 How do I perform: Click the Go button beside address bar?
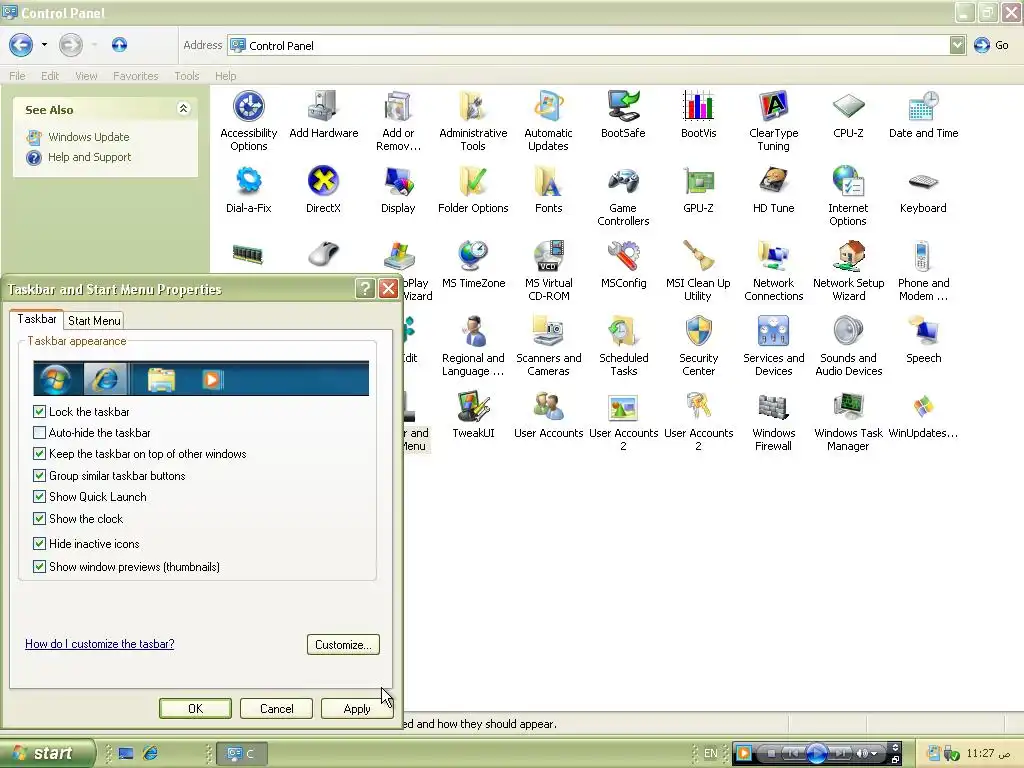click(991, 45)
